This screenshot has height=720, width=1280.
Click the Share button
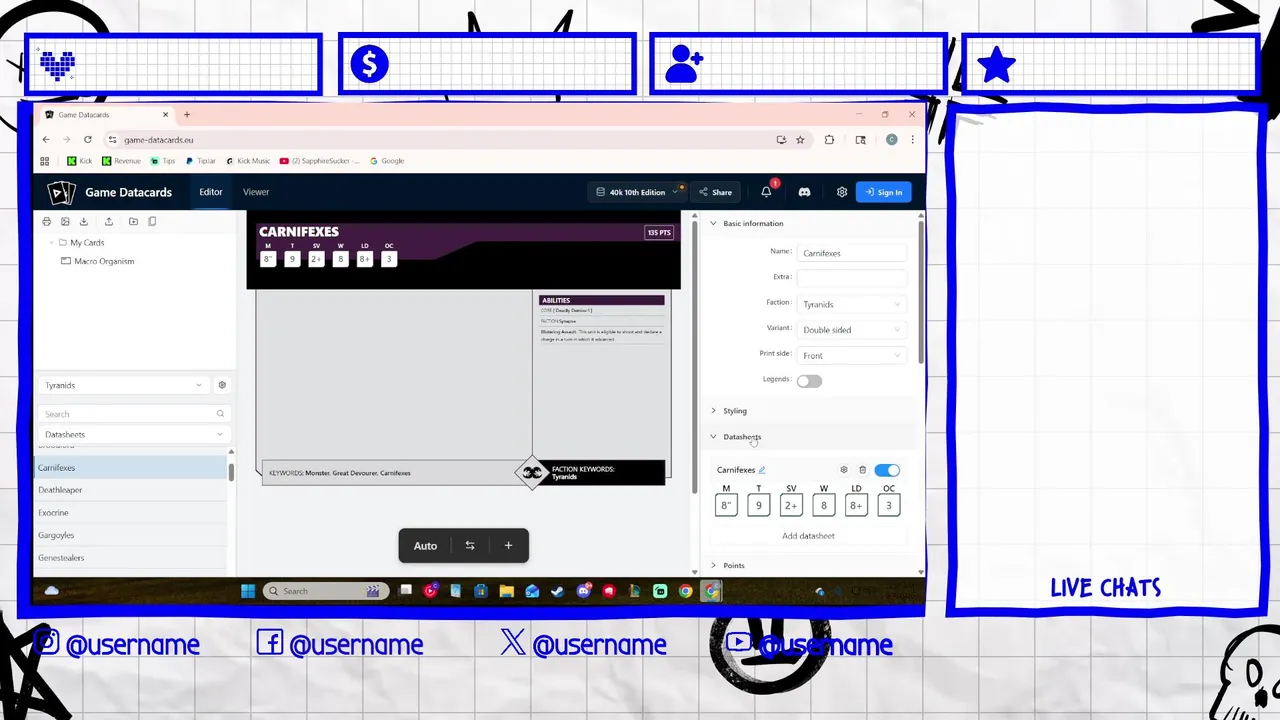pyautogui.click(x=715, y=192)
